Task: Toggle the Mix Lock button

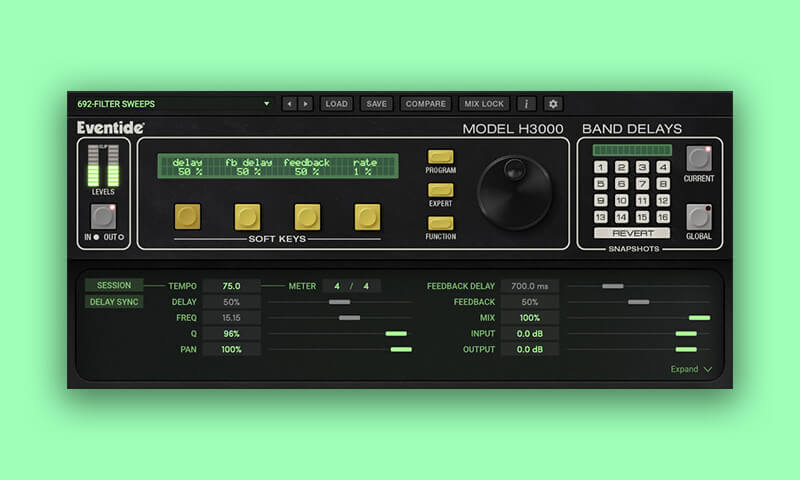Action: click(x=484, y=104)
